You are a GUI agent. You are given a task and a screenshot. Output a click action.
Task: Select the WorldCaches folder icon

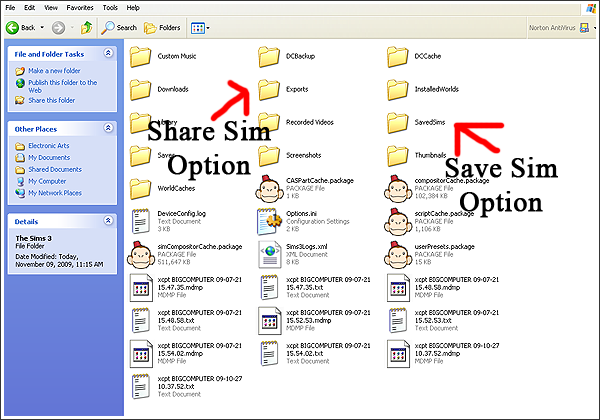[x=140, y=189]
